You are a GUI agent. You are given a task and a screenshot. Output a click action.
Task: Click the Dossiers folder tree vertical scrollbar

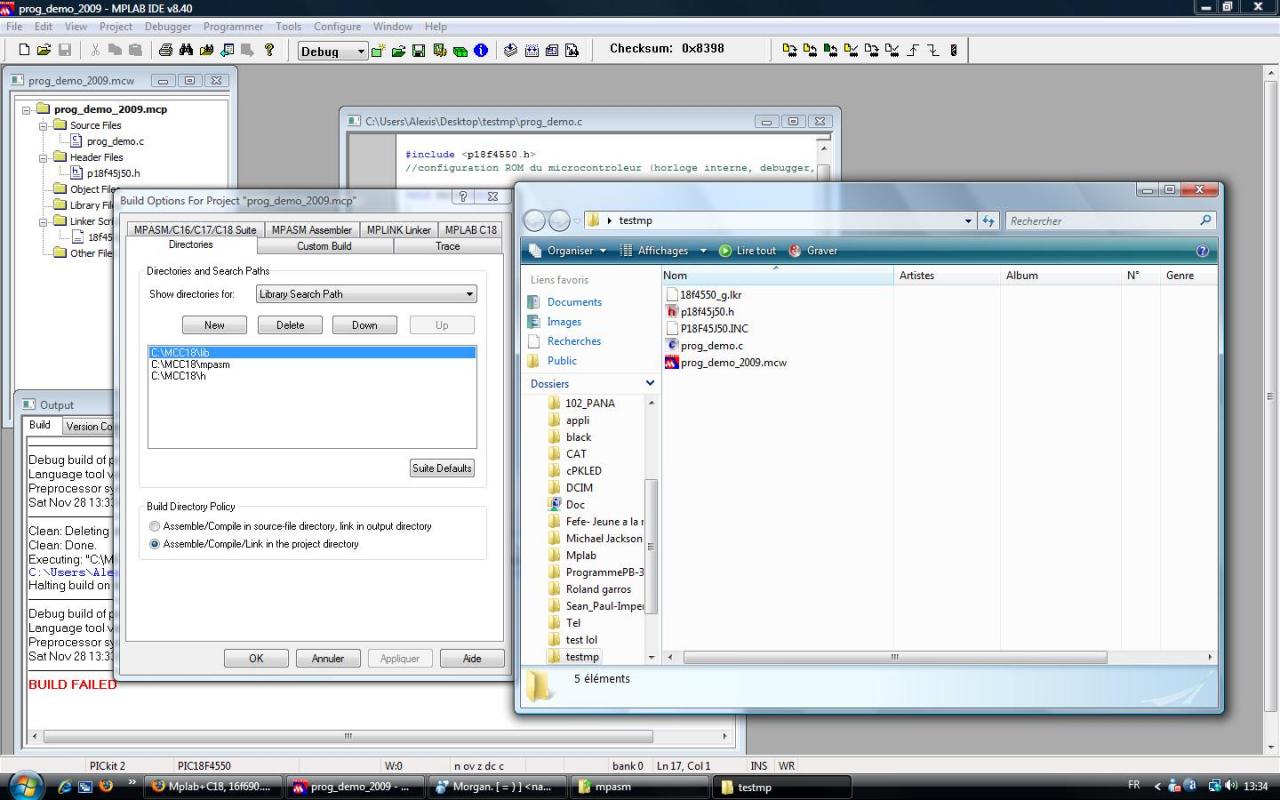click(x=651, y=545)
